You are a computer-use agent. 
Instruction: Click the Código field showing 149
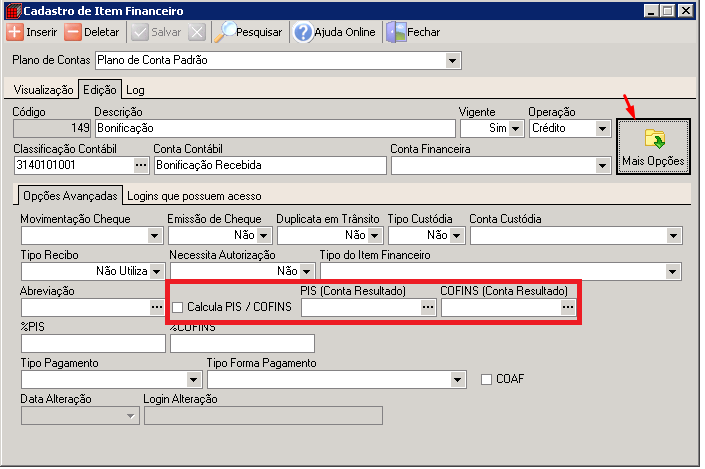coord(52,129)
